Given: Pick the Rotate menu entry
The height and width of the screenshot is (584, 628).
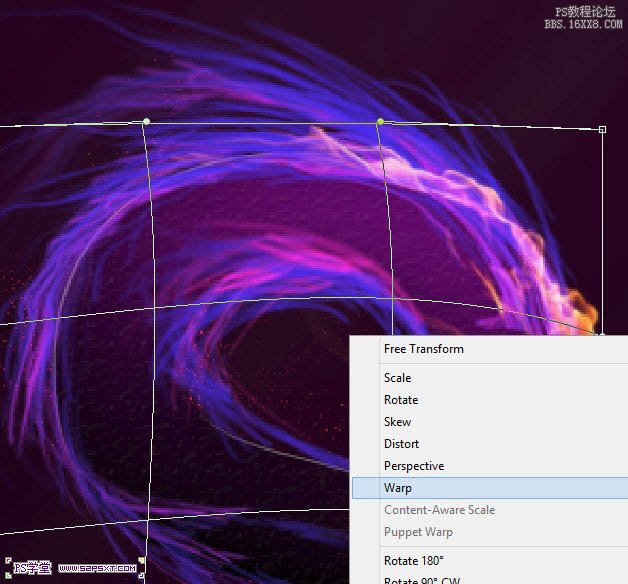Looking at the screenshot, I should [490, 400].
